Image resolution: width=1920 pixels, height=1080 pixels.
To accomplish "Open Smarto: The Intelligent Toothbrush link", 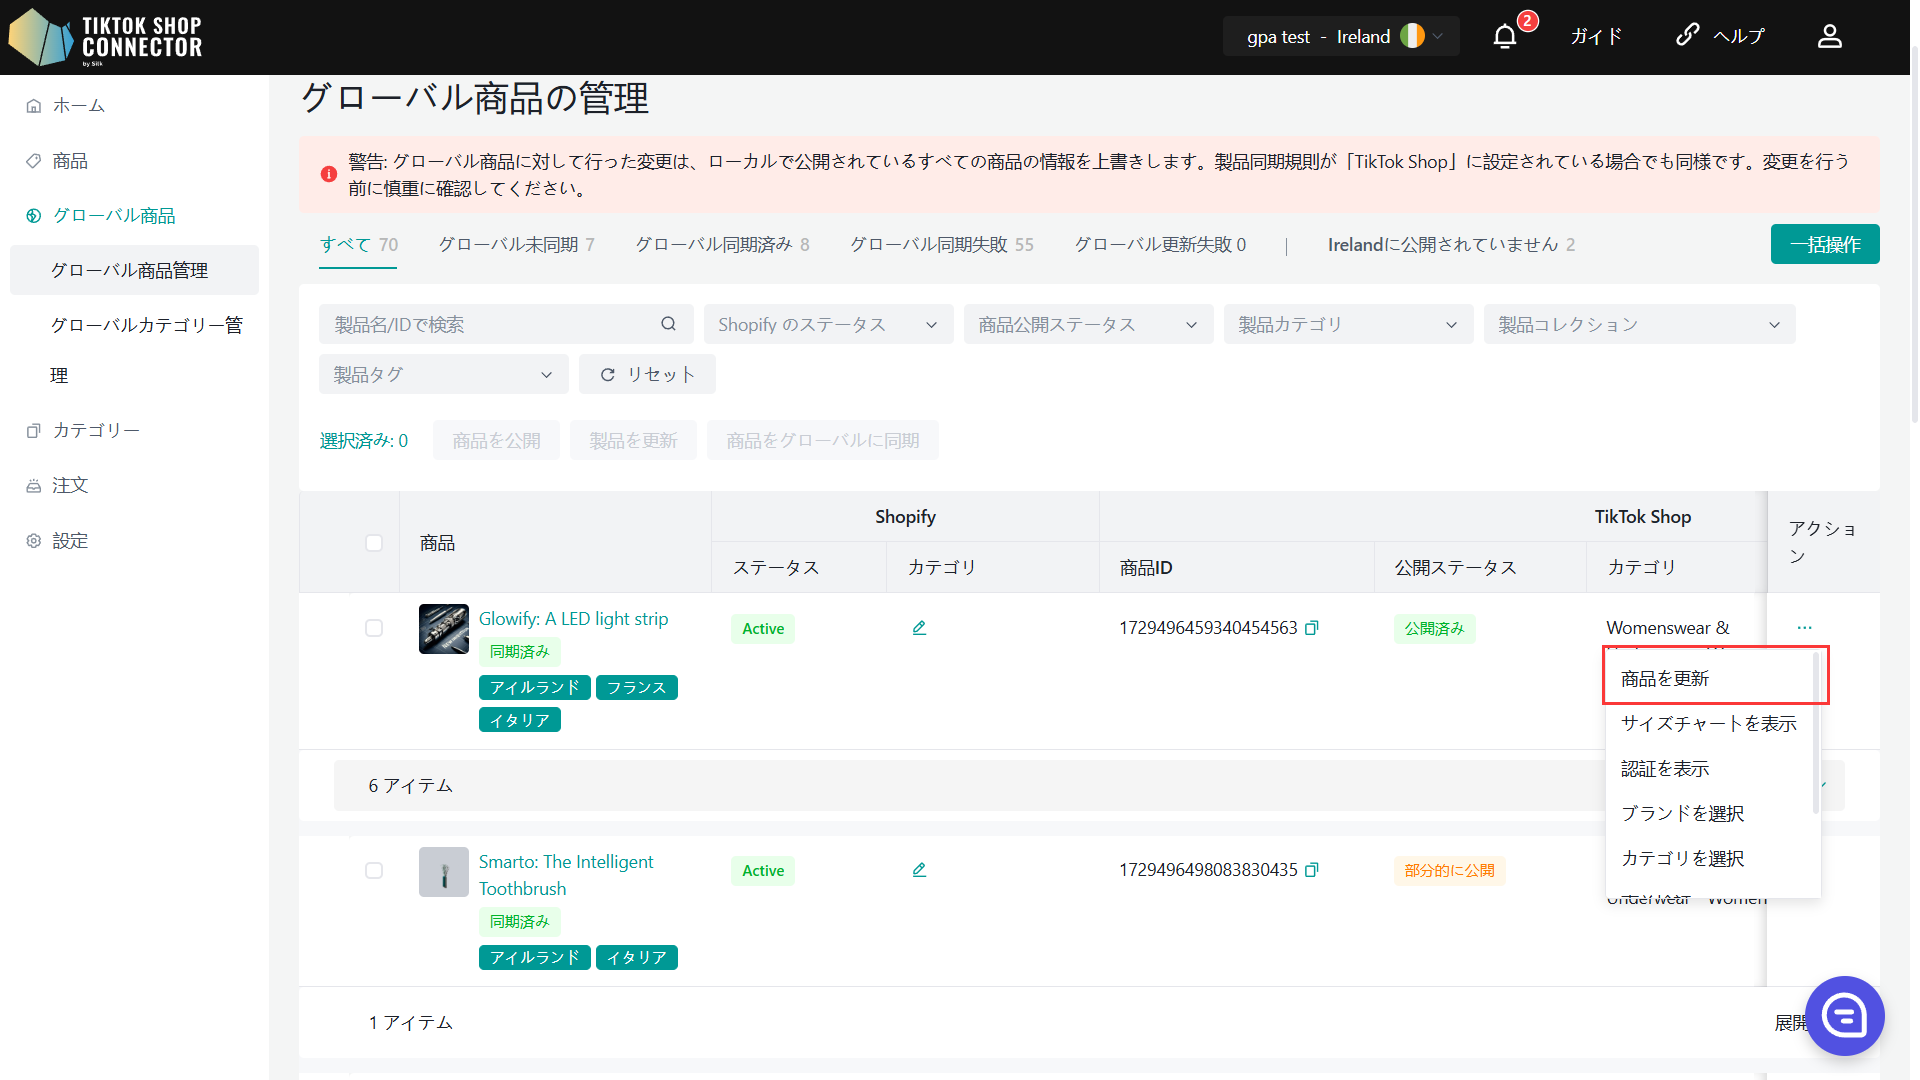I will coord(566,875).
